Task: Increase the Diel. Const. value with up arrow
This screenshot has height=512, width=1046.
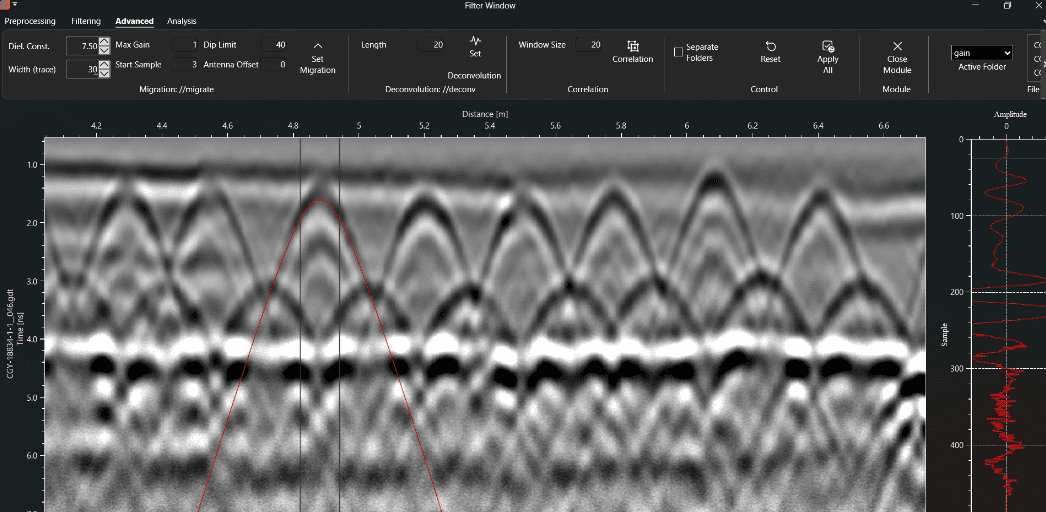Action: pos(104,41)
